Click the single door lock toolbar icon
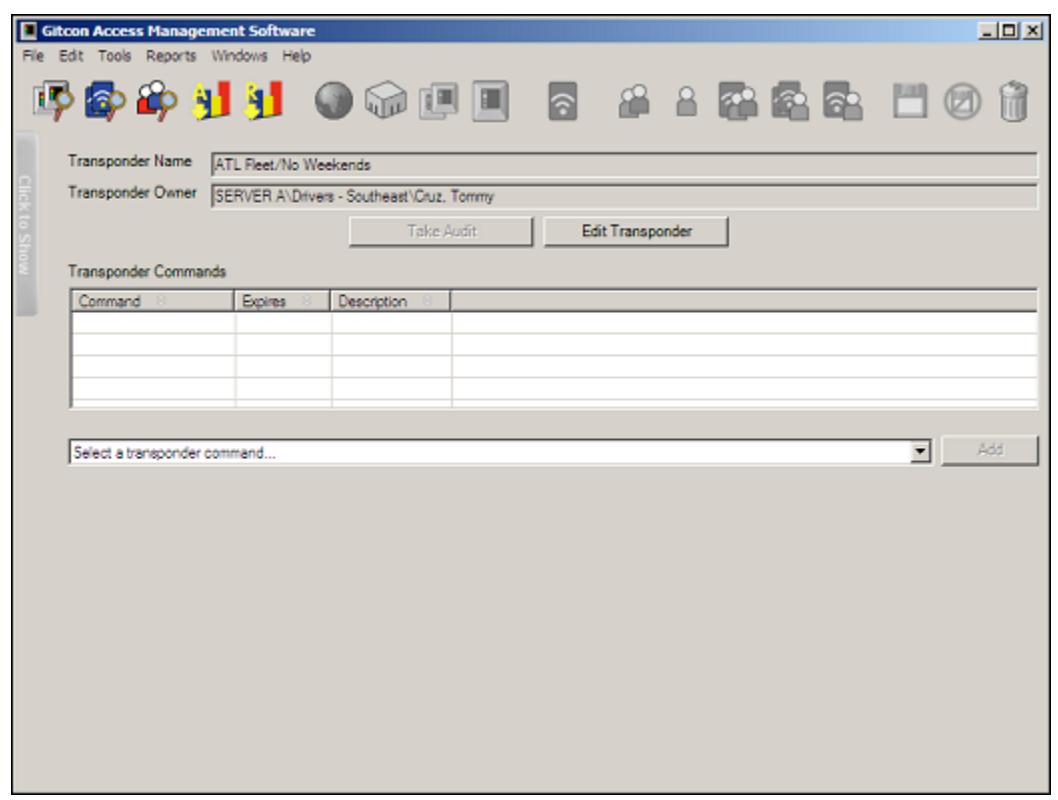Image resolution: width=1058 pixels, height=800 pixels. coord(491,101)
